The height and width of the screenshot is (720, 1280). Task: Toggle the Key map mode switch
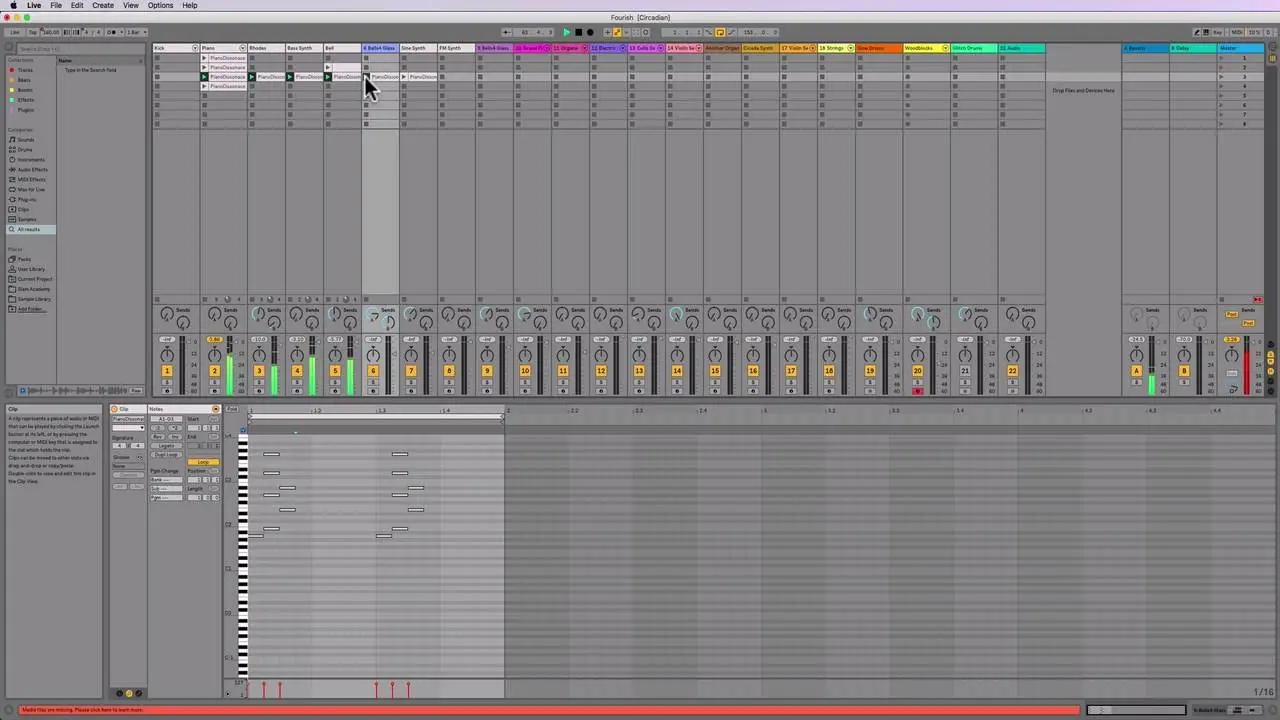pyautogui.click(x=1218, y=32)
